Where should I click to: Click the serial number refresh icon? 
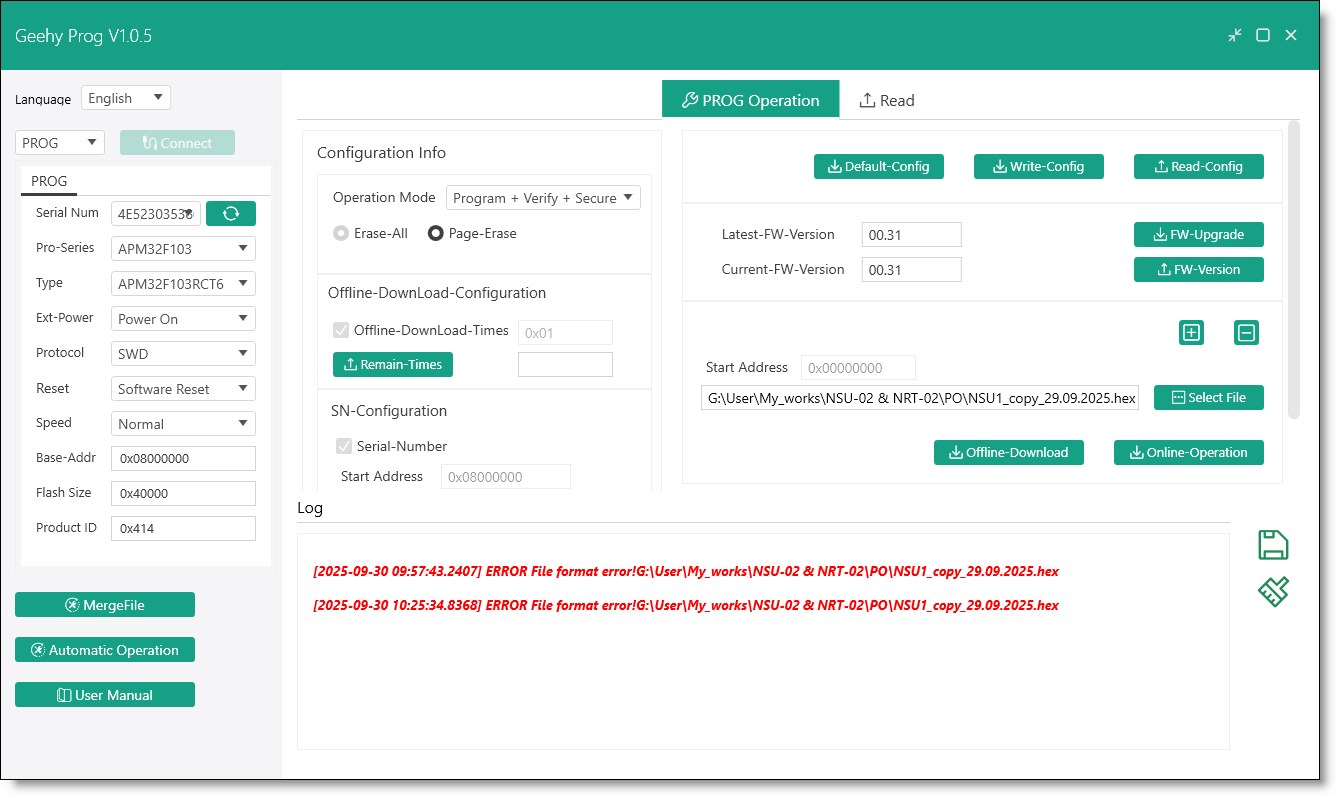[x=230, y=213]
